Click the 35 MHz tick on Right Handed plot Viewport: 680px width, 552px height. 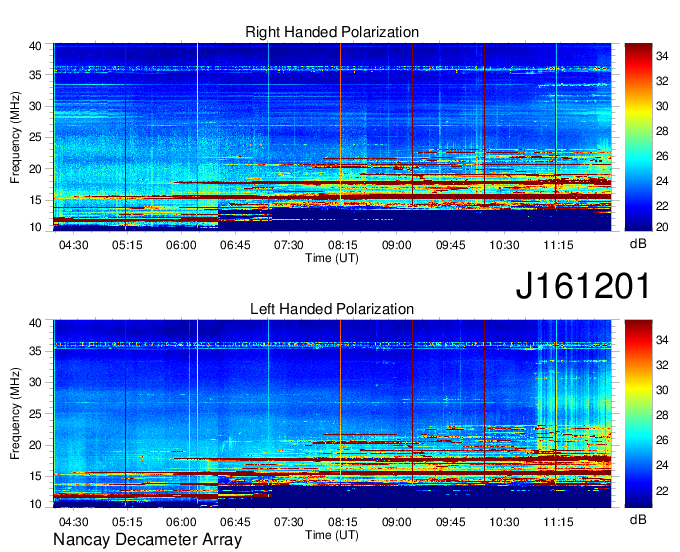(35, 75)
